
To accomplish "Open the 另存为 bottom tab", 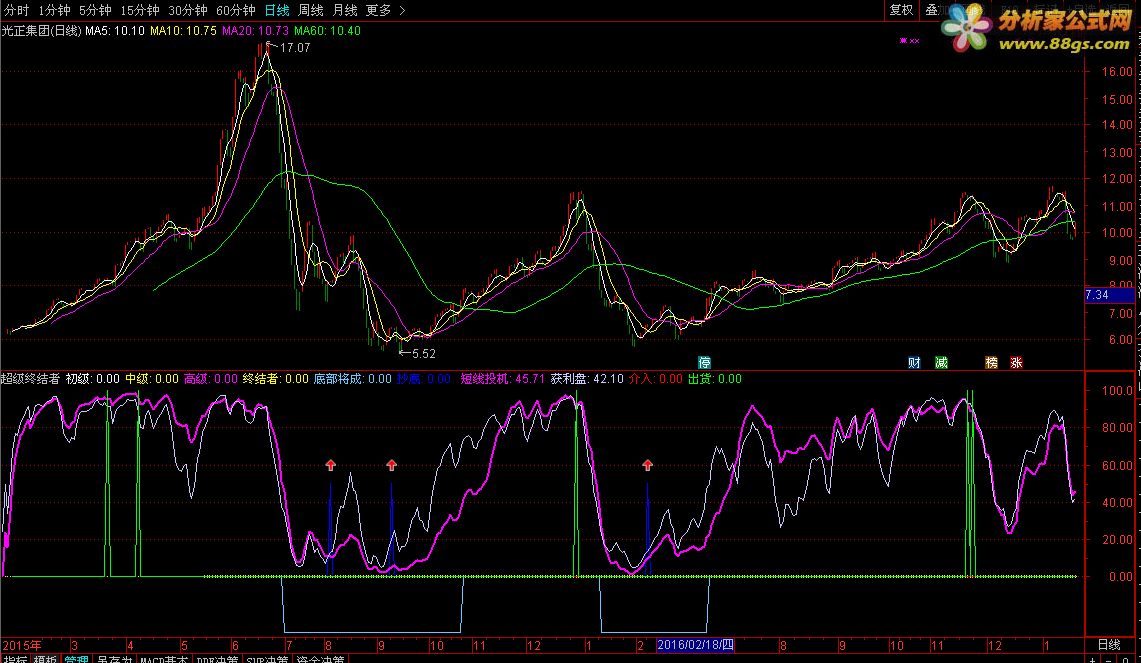I will pyautogui.click(x=114, y=659).
